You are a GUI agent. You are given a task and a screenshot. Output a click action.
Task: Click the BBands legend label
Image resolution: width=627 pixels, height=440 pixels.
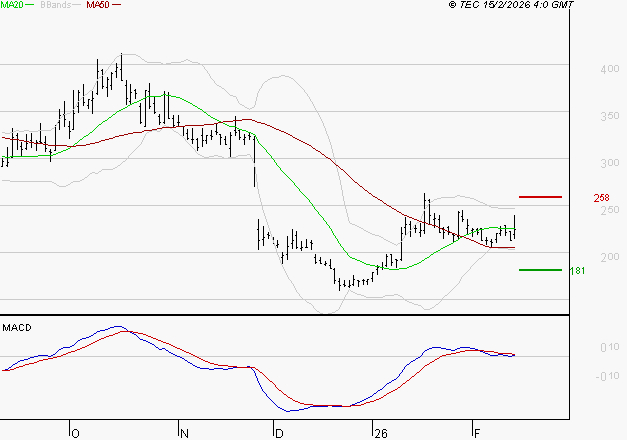point(56,5)
